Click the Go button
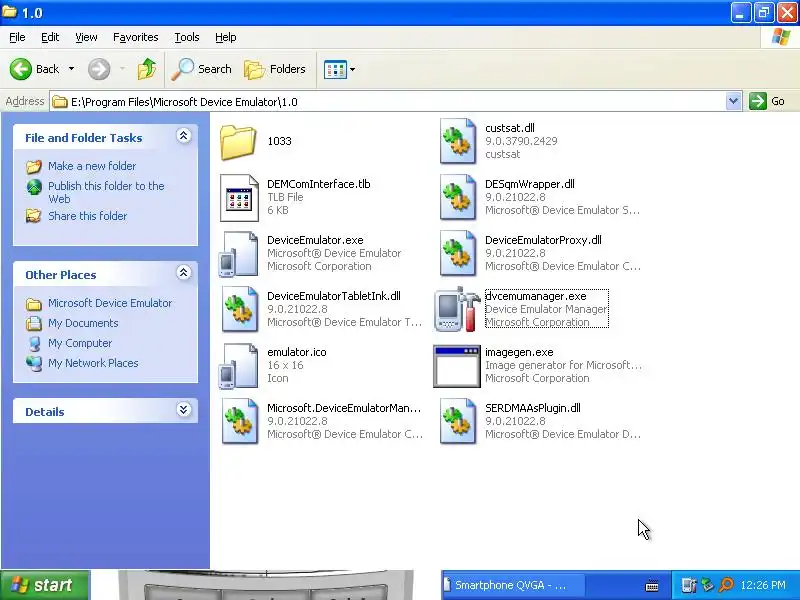 tap(767, 101)
